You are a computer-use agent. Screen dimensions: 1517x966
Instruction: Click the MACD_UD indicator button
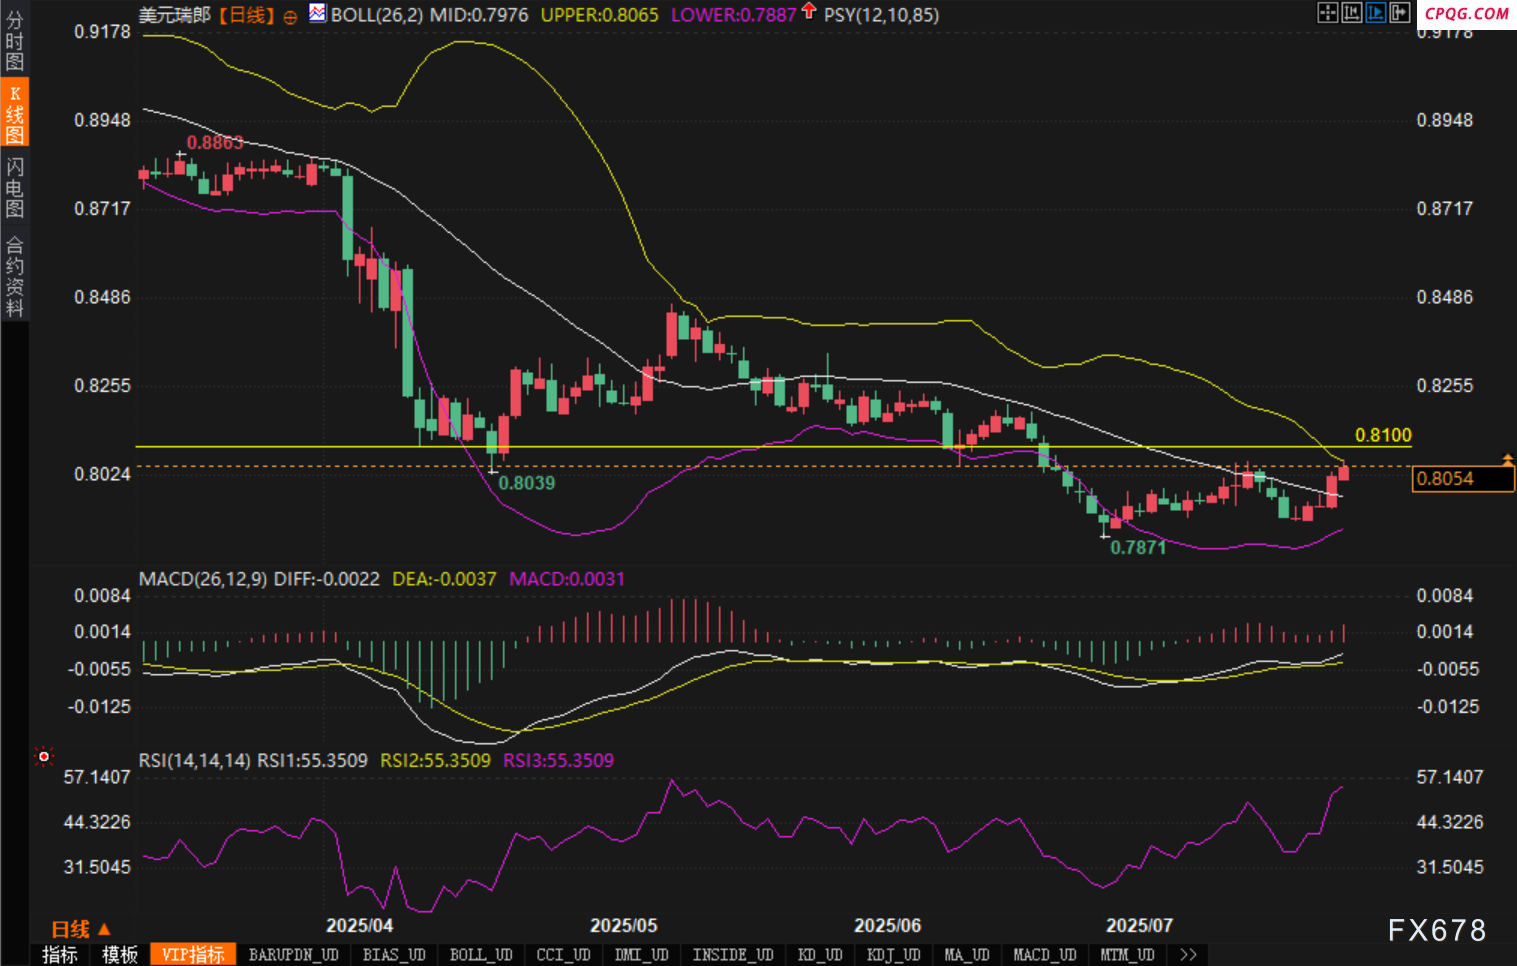pyautogui.click(x=1045, y=955)
